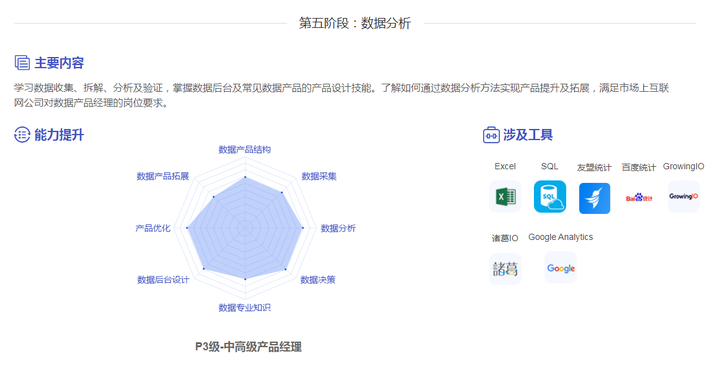Click the Excel text label
The image size is (720, 372).
(505, 166)
